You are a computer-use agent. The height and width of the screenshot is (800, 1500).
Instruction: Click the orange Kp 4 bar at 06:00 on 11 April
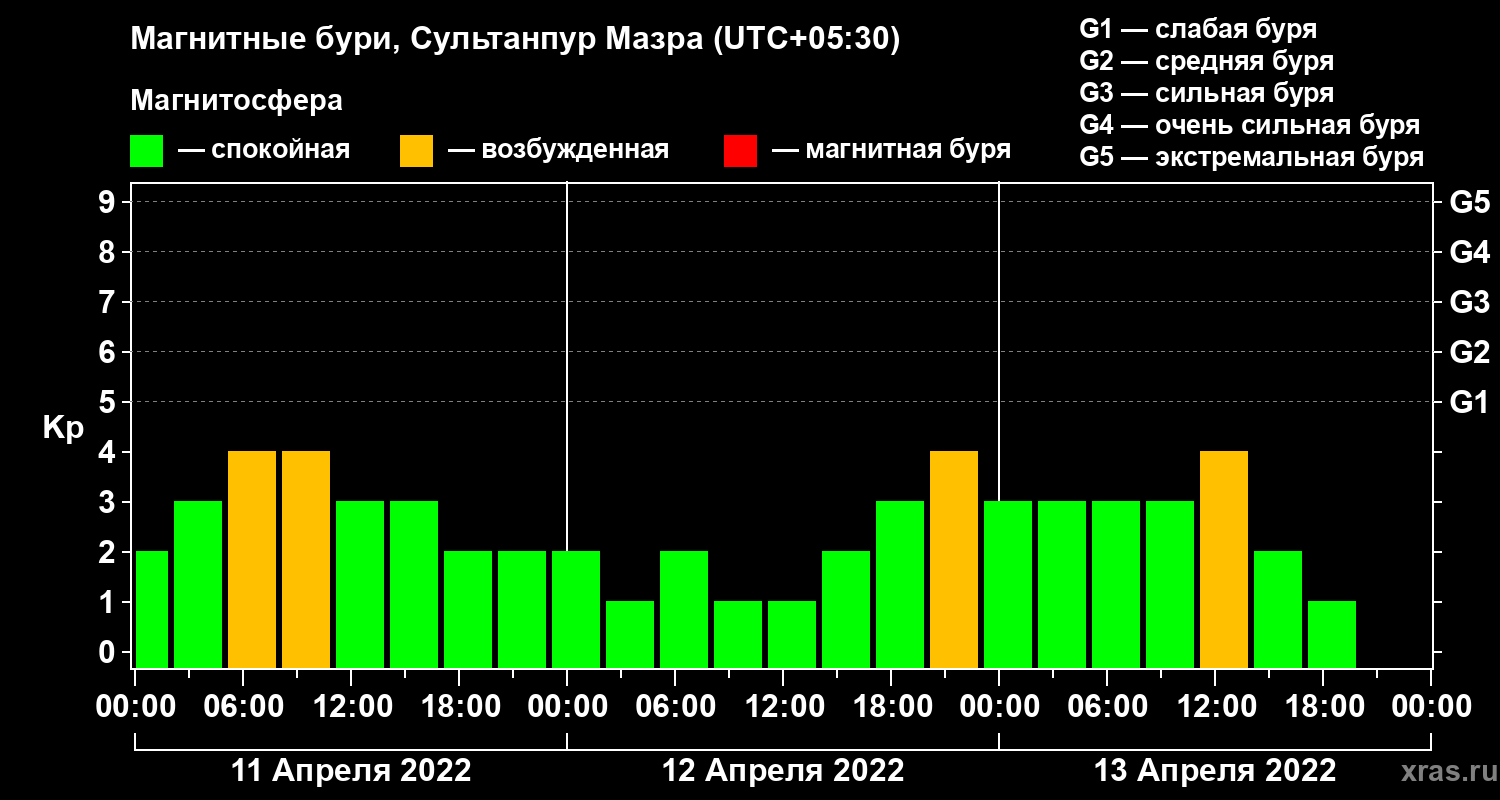[252, 560]
